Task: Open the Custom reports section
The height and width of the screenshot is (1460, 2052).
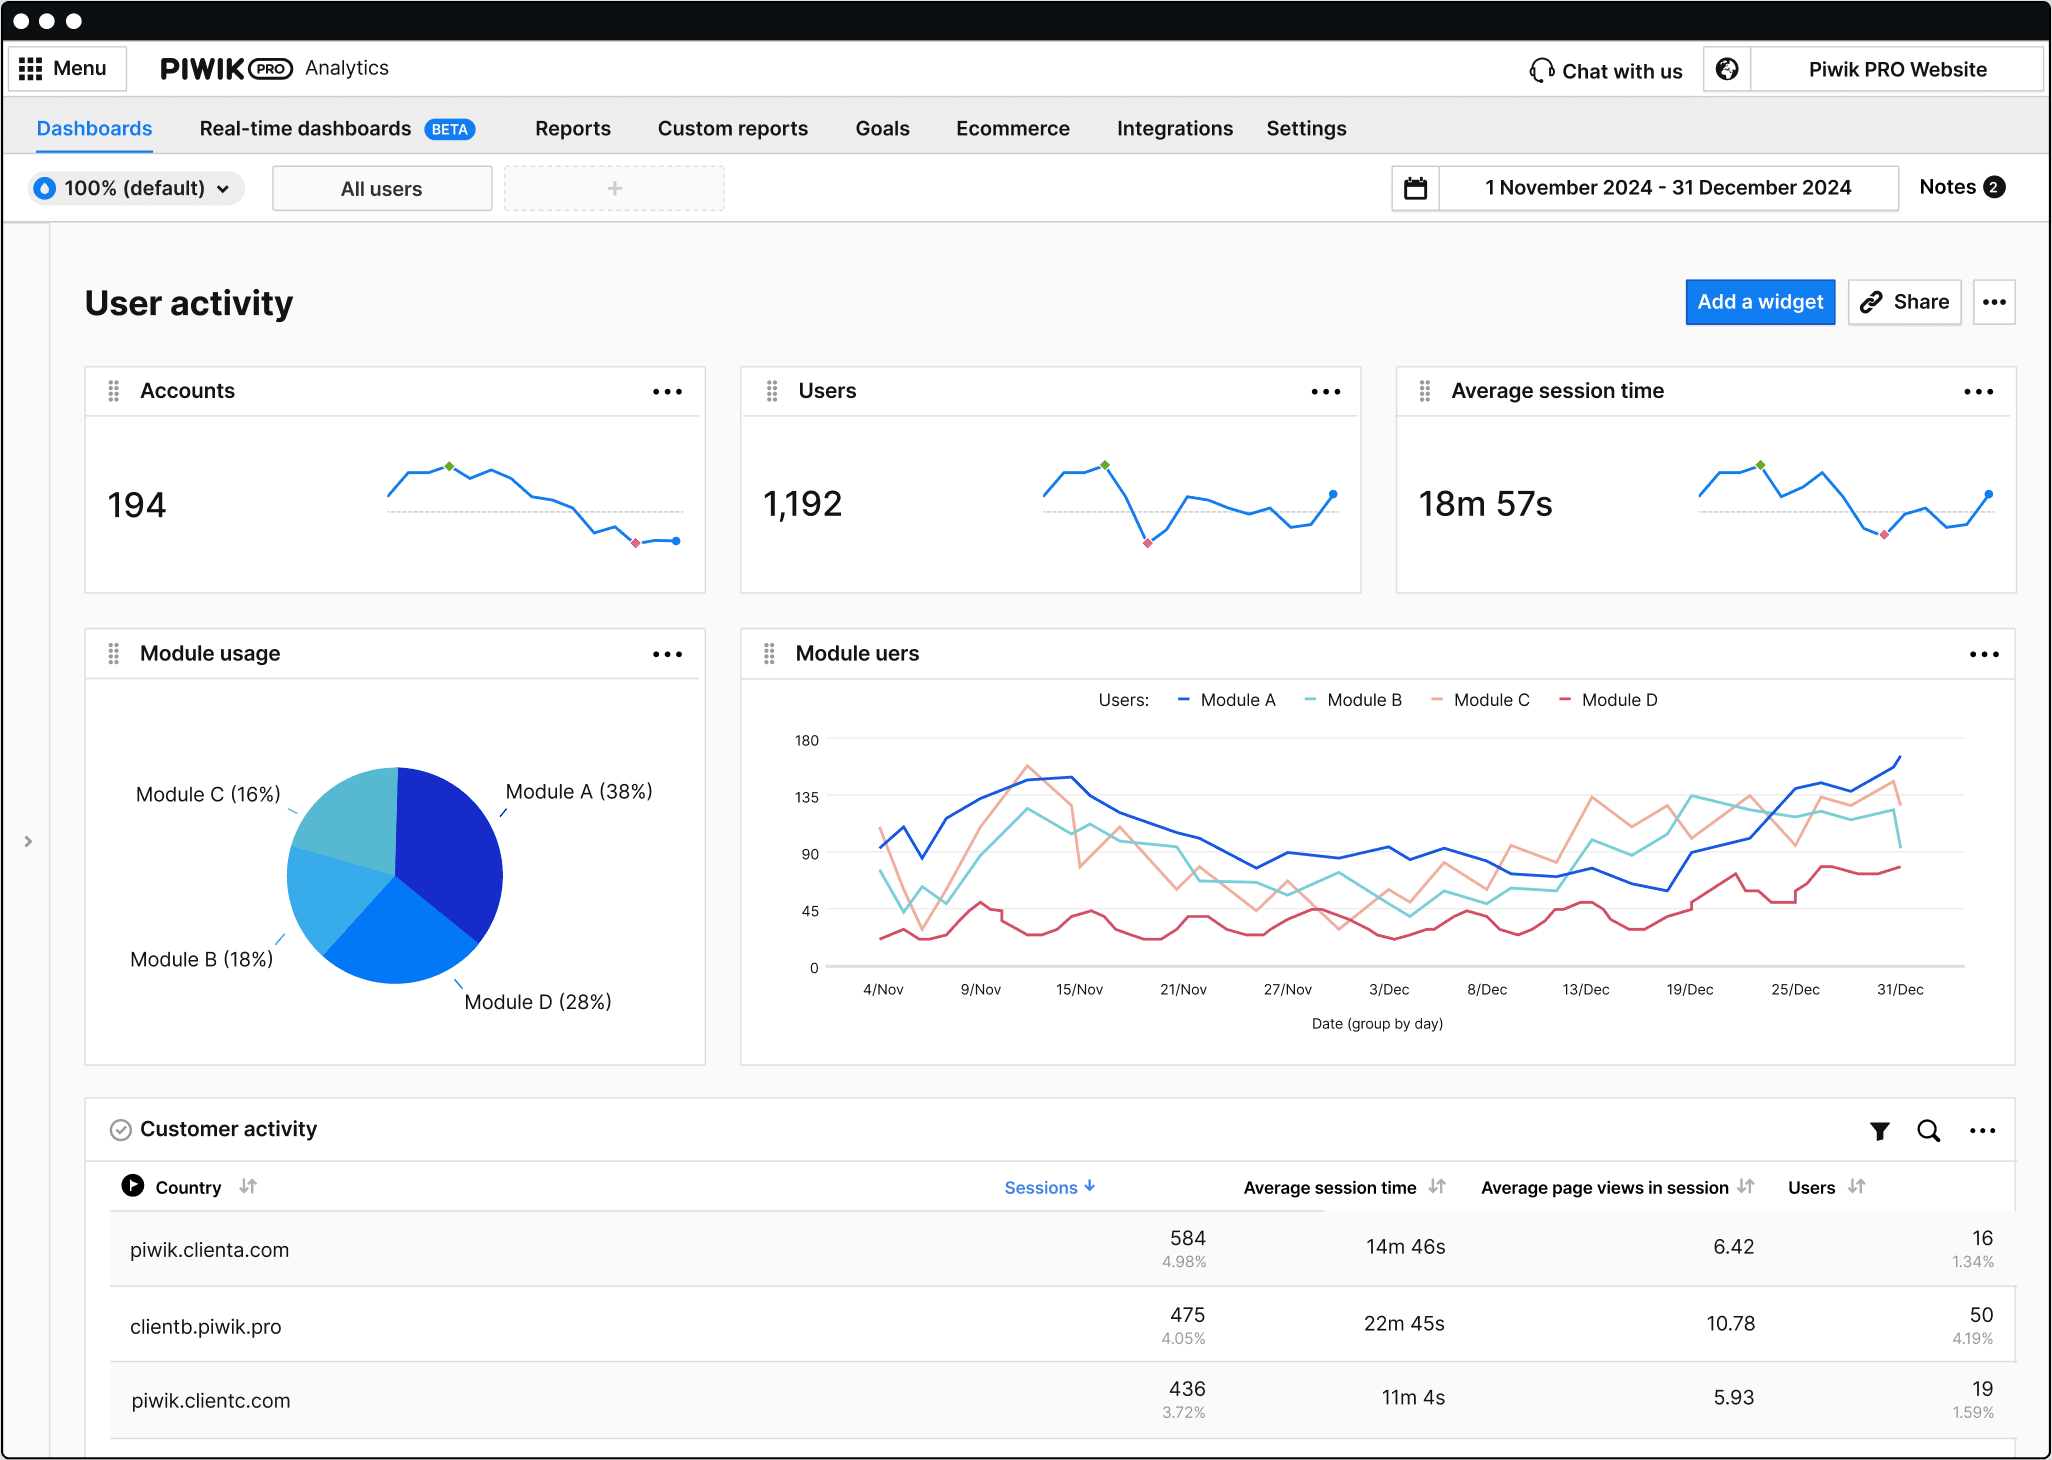Action: click(x=733, y=128)
